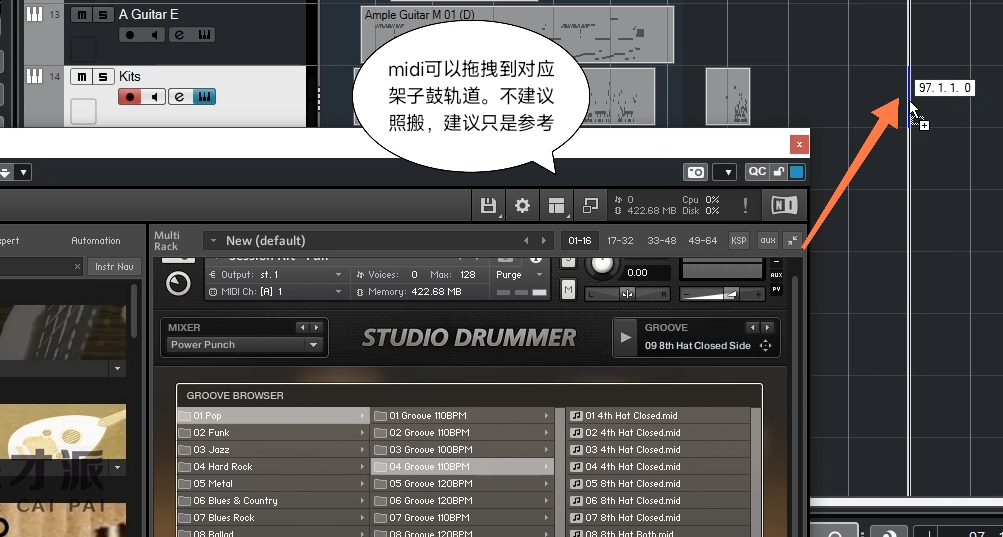Open Kontakt workspace layout menu
The height and width of the screenshot is (537, 1003).
coord(557,205)
